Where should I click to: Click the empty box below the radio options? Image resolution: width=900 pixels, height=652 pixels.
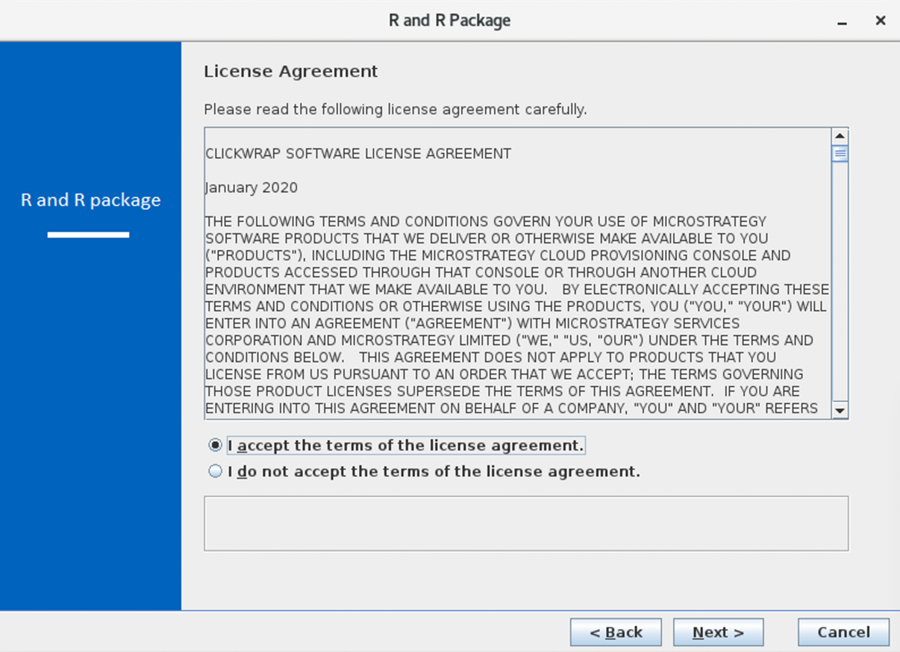point(525,523)
